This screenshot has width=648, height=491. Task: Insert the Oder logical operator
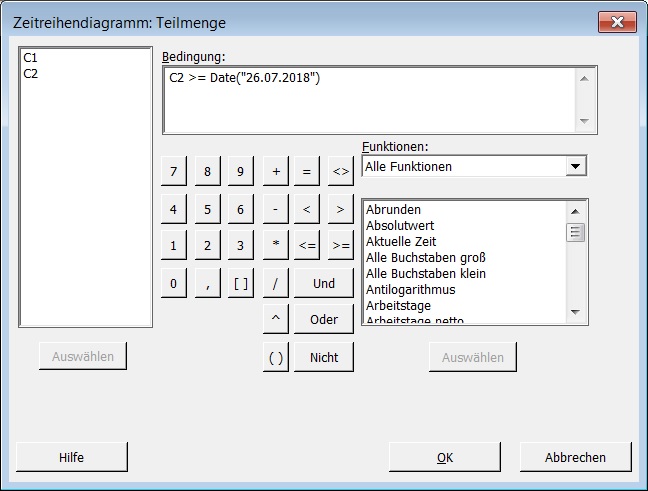tap(324, 319)
